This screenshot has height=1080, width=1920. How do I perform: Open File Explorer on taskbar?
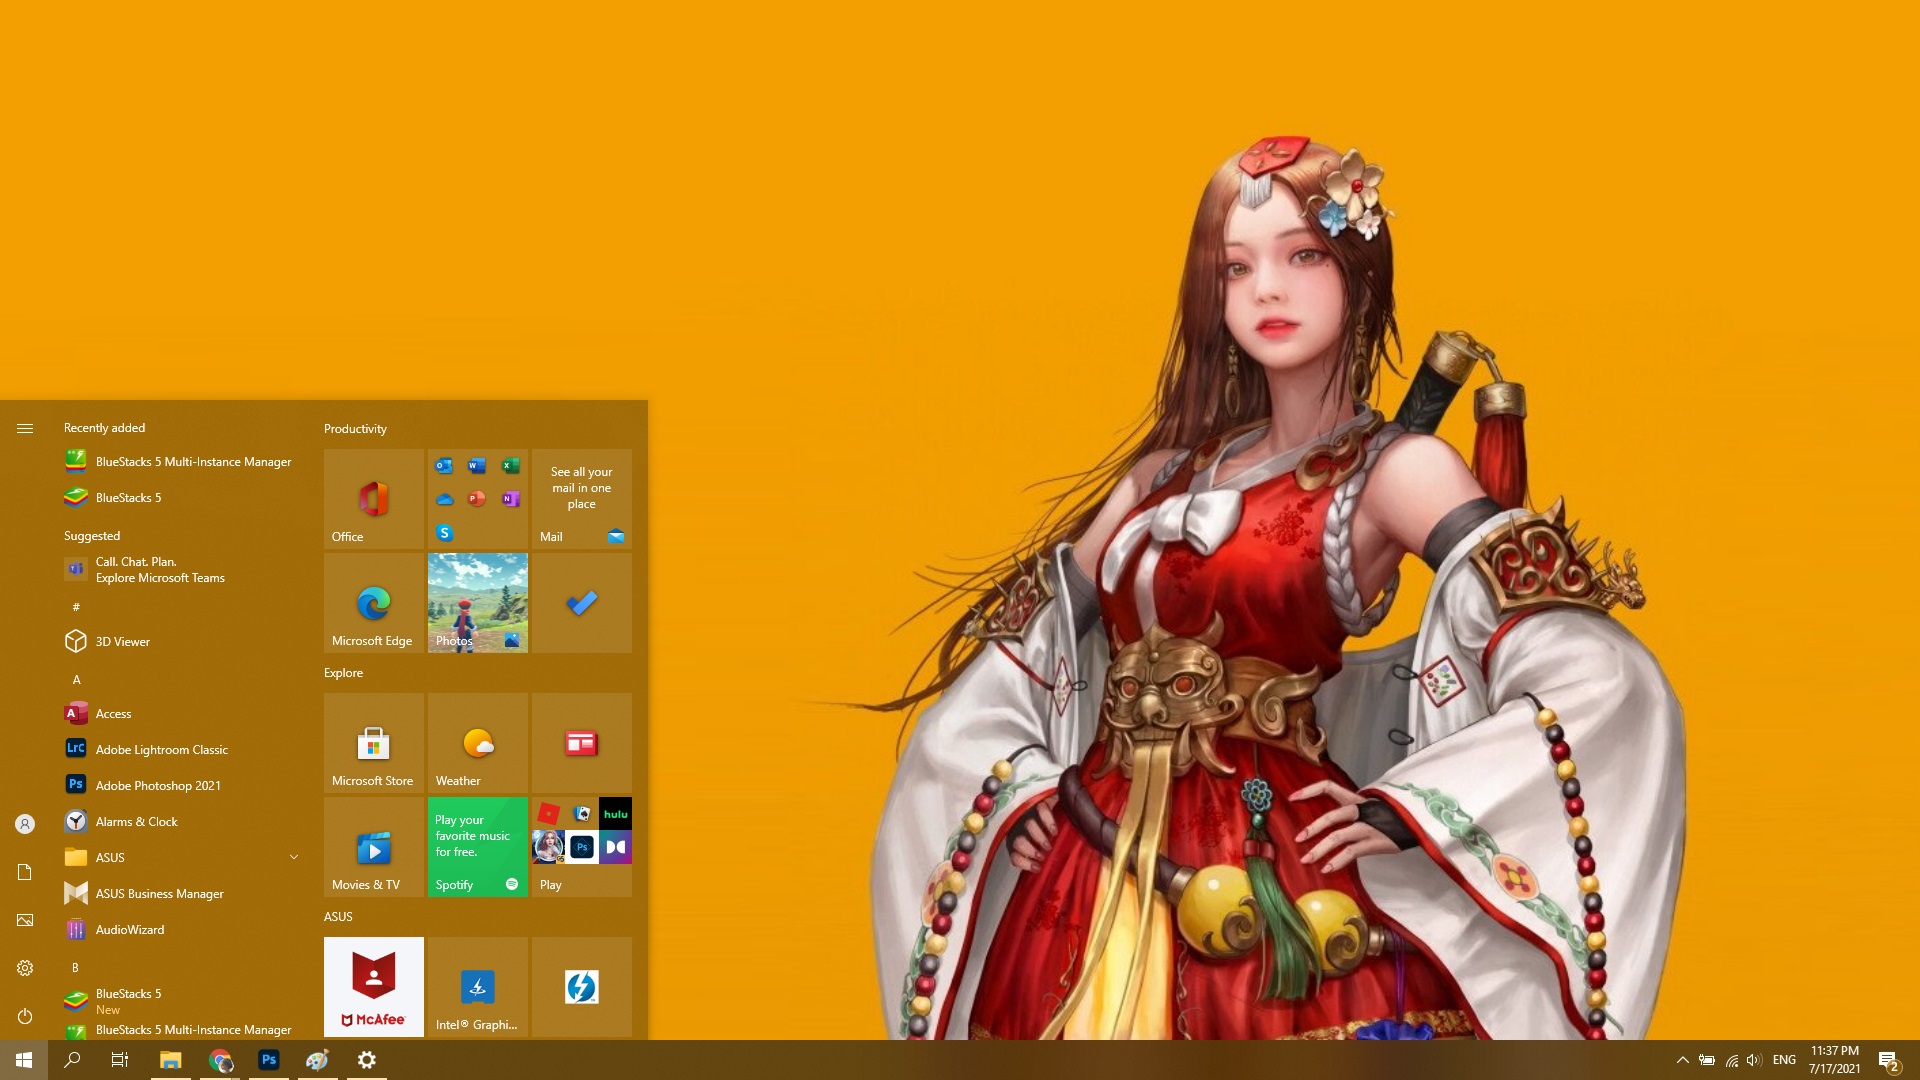(171, 1060)
